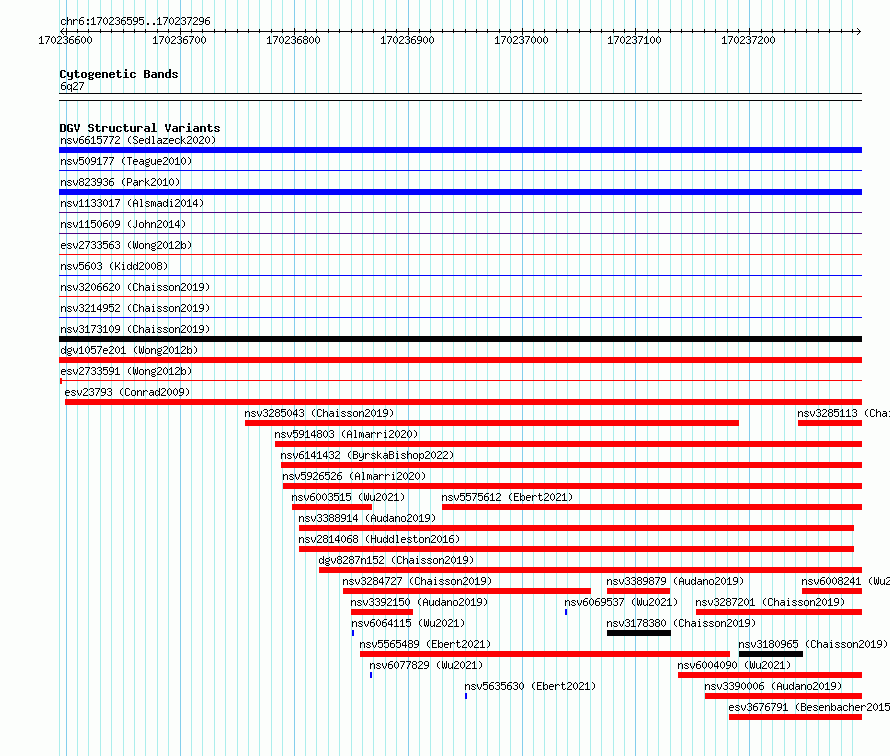Click the 170237100 ruler position label
This screenshot has width=890, height=756.
pos(634,41)
